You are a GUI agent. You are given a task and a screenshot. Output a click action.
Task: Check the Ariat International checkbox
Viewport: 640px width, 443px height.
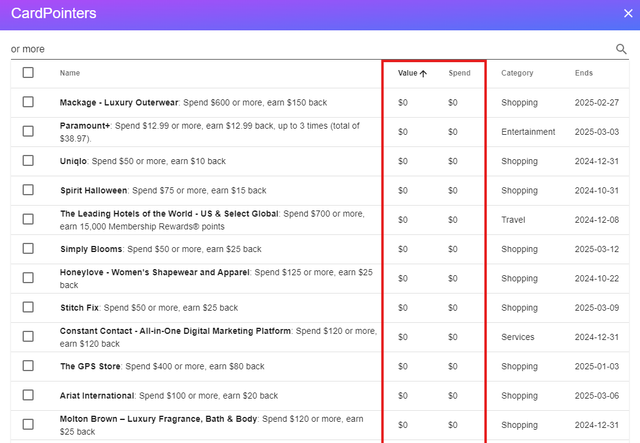coord(28,395)
